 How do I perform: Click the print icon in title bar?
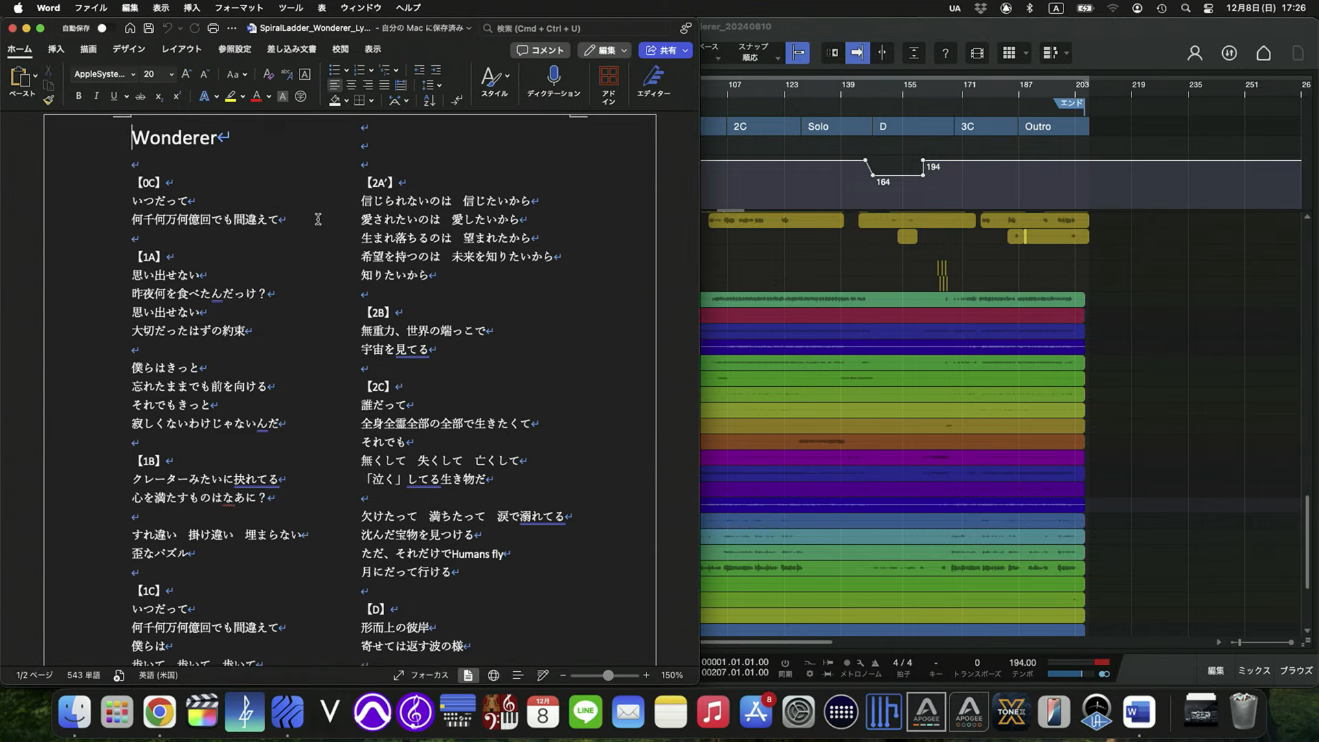(x=213, y=28)
